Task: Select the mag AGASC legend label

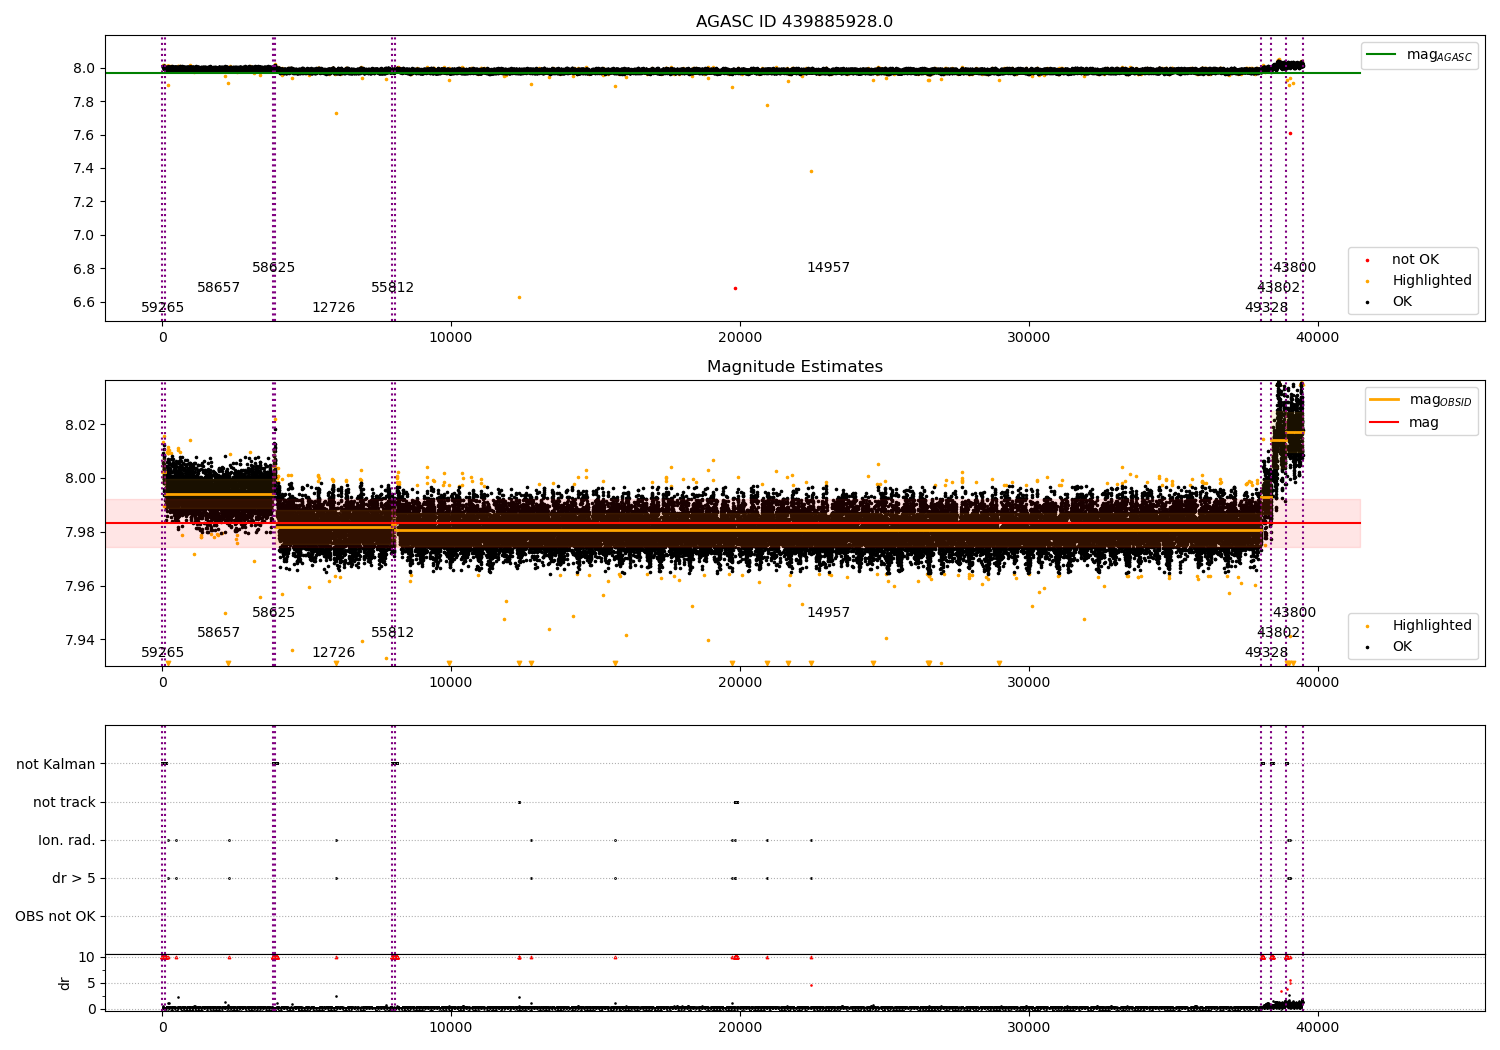Action: pyautogui.click(x=1439, y=55)
